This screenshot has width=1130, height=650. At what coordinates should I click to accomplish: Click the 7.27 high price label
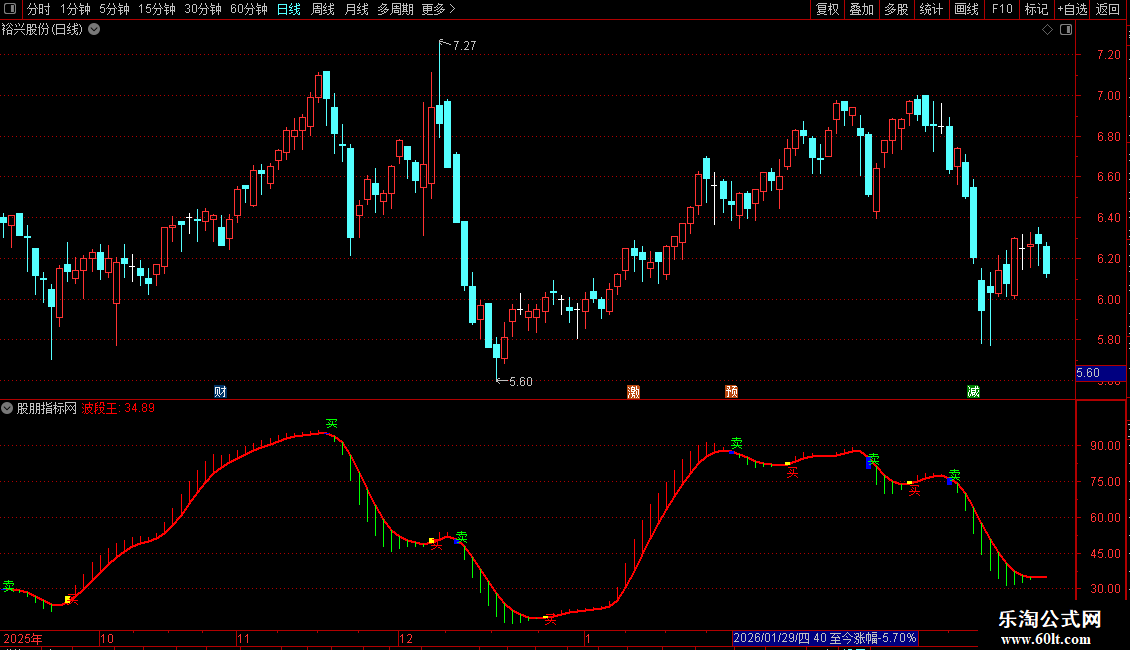465,46
